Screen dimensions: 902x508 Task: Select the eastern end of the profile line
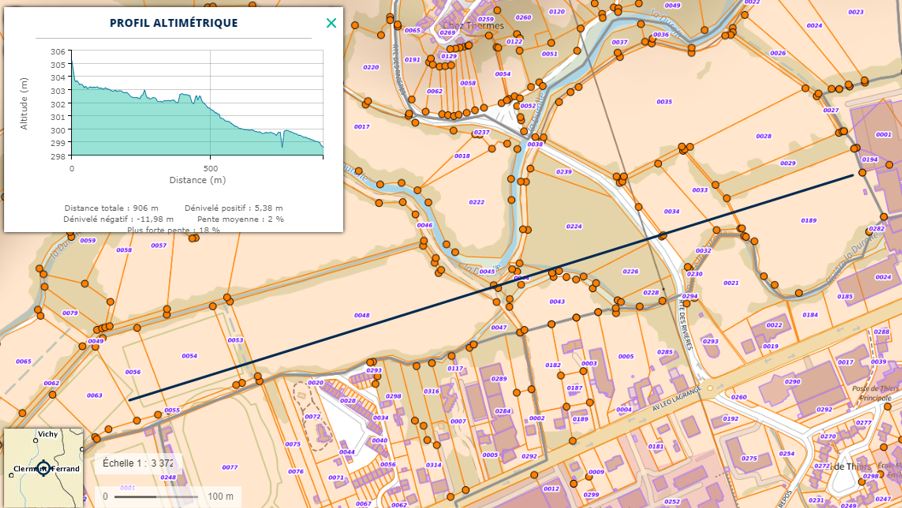853,175
